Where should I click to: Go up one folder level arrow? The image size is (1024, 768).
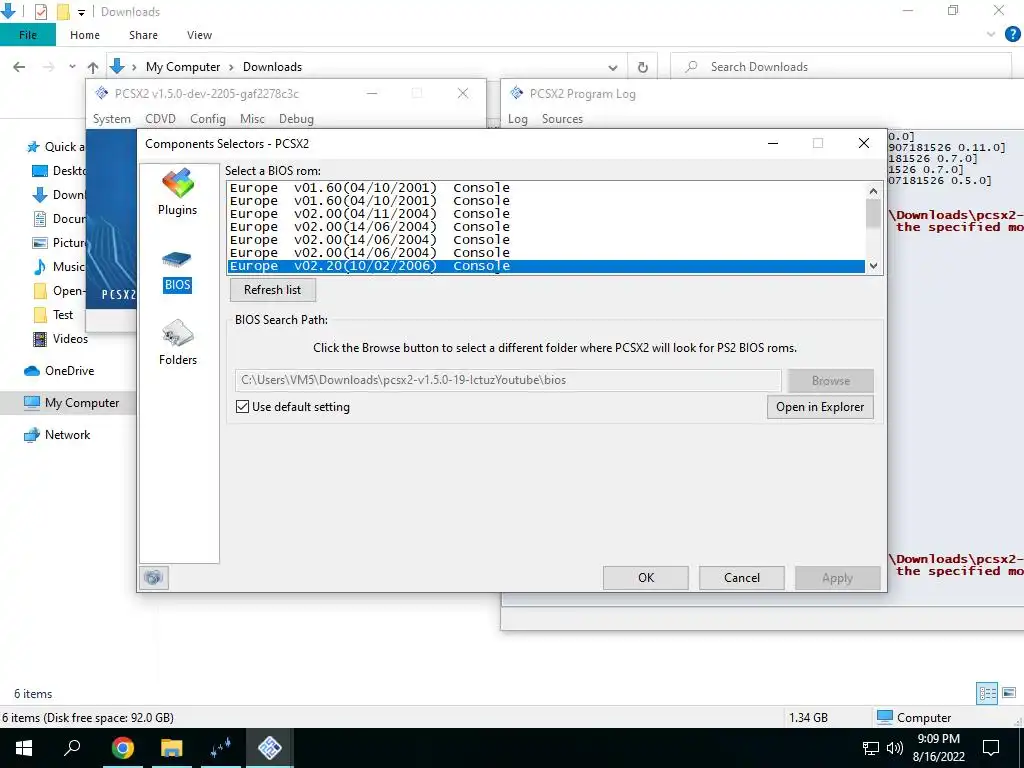[93, 67]
